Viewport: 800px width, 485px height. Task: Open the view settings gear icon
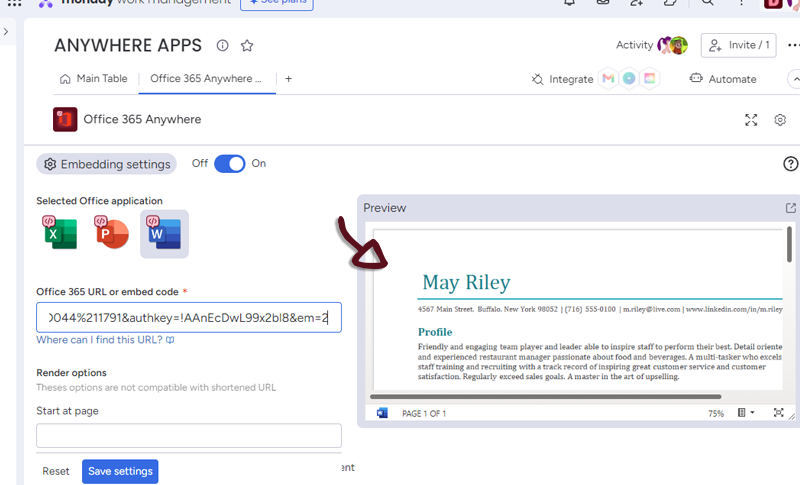point(780,120)
